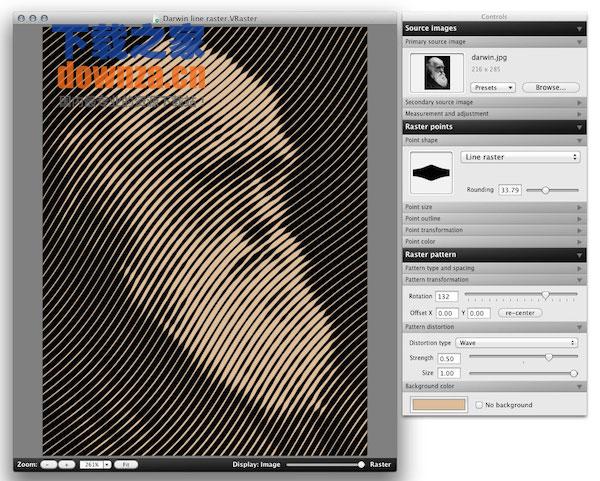Click the 'darwin.jpg' file name text
Screen dimensions: 600x481
tap(489, 57)
